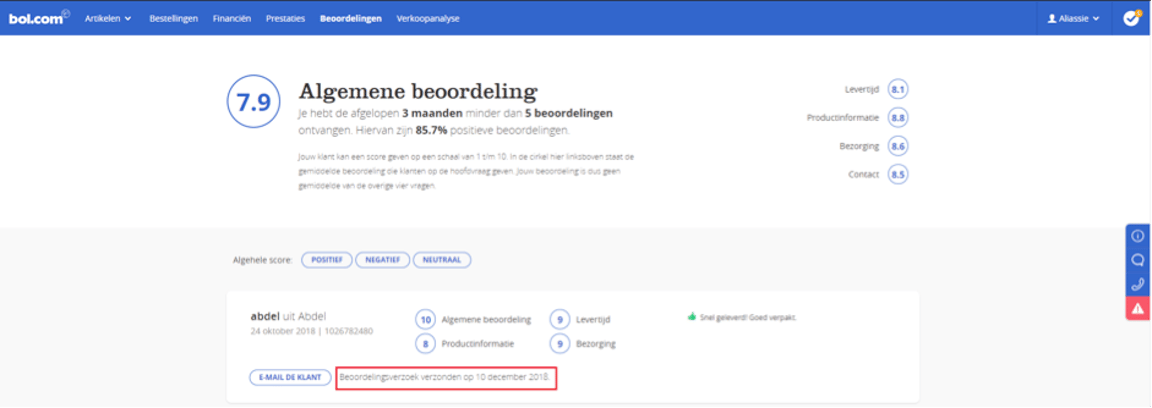
Task: Toggle the POSITIEF score filter
Action: coord(326,260)
